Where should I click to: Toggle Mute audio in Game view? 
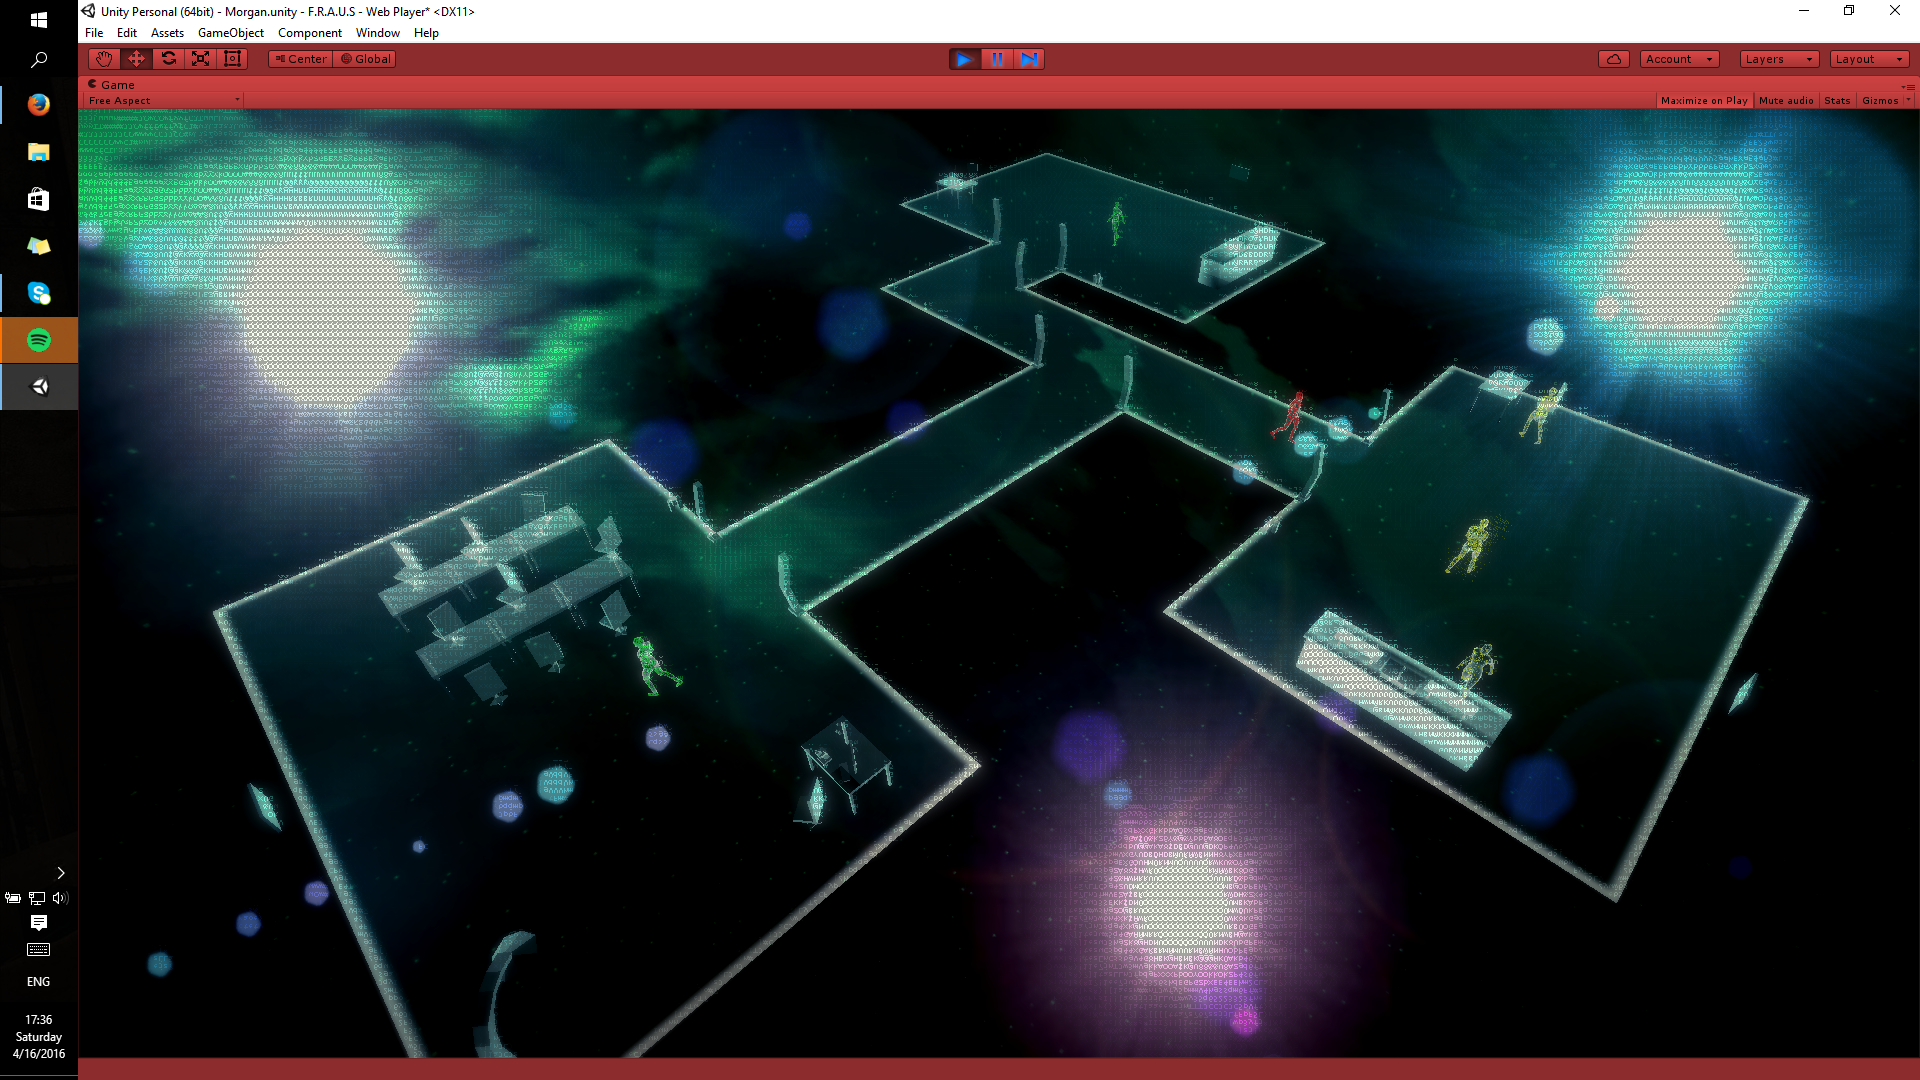[1786, 100]
